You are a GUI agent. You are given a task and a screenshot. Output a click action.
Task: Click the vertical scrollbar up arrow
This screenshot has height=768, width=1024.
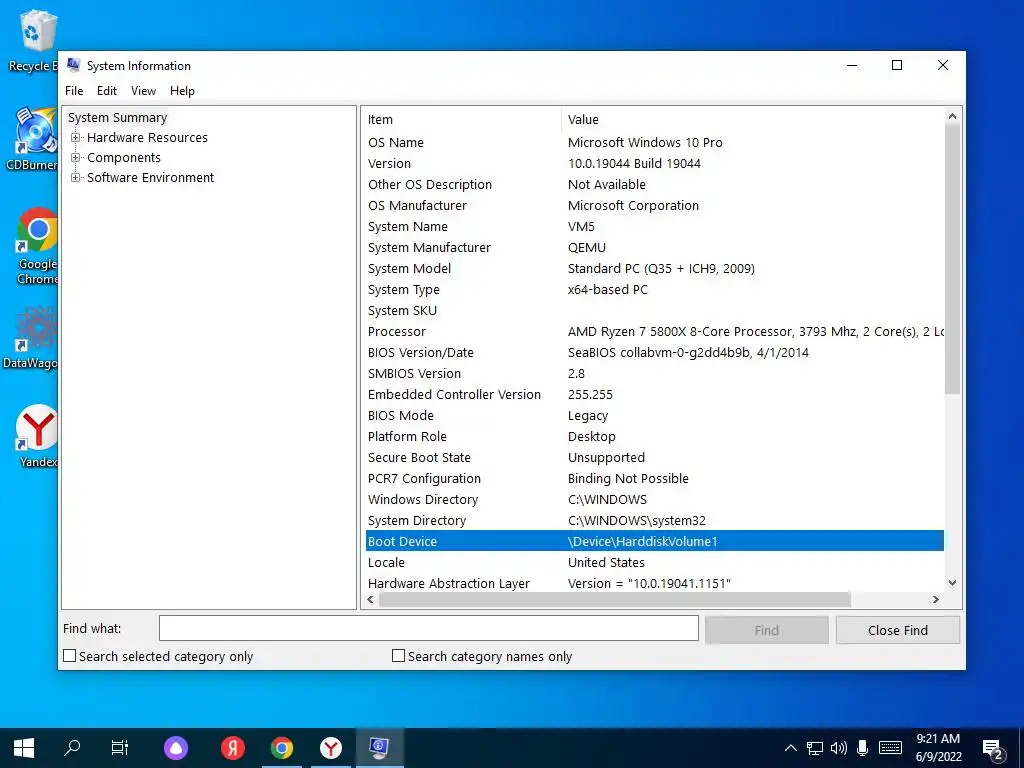coord(952,116)
